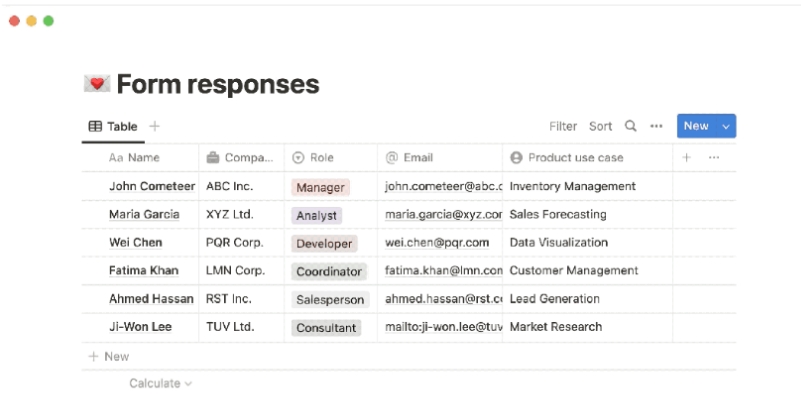Screen dimensions: 801x399
Task: Click the search magnifier icon
Action: 631,126
